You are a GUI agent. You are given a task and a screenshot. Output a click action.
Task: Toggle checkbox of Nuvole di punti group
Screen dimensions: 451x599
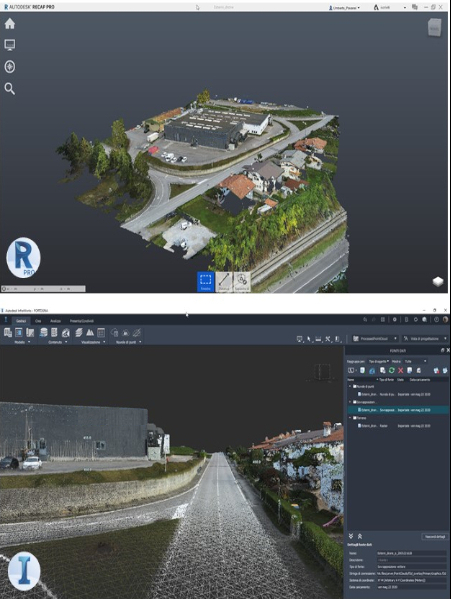[355, 386]
